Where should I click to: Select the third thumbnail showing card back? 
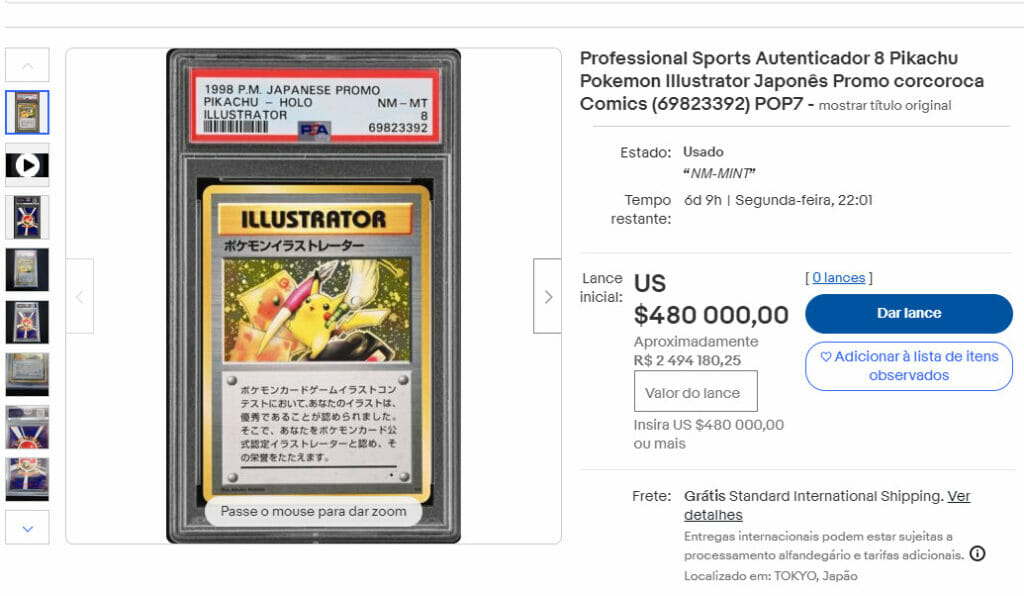27,217
